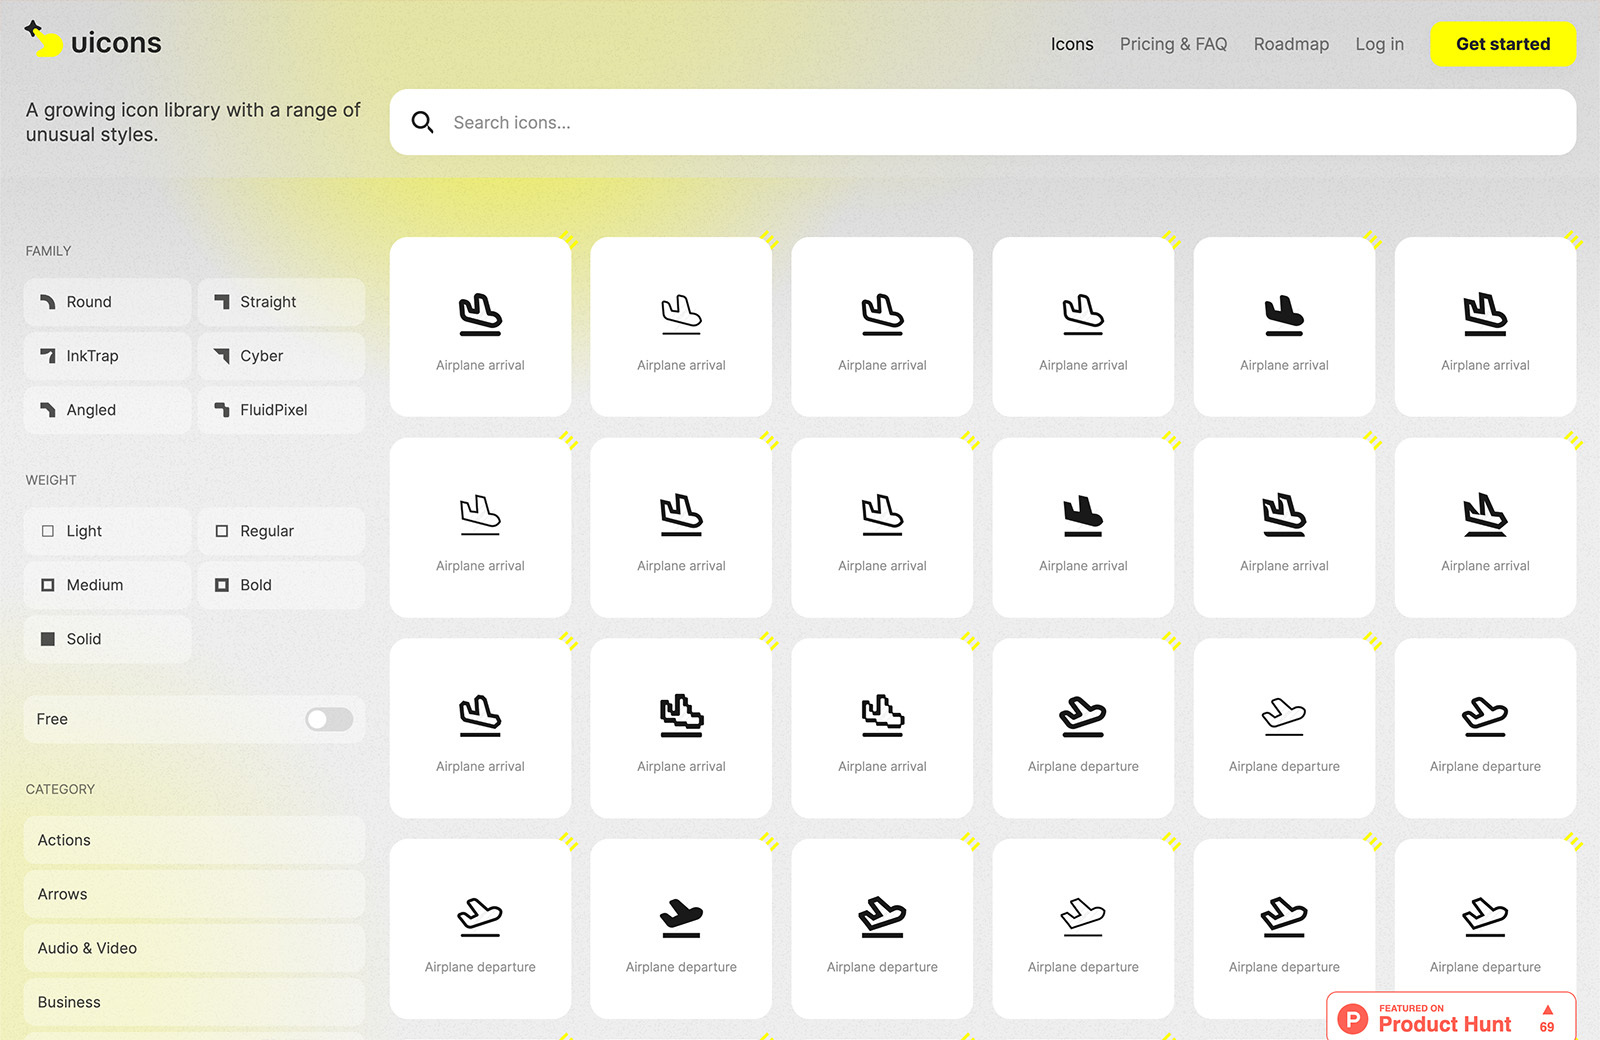This screenshot has width=1600, height=1040.
Task: Open second Airplane arrival icon in second row
Action: (x=681, y=528)
